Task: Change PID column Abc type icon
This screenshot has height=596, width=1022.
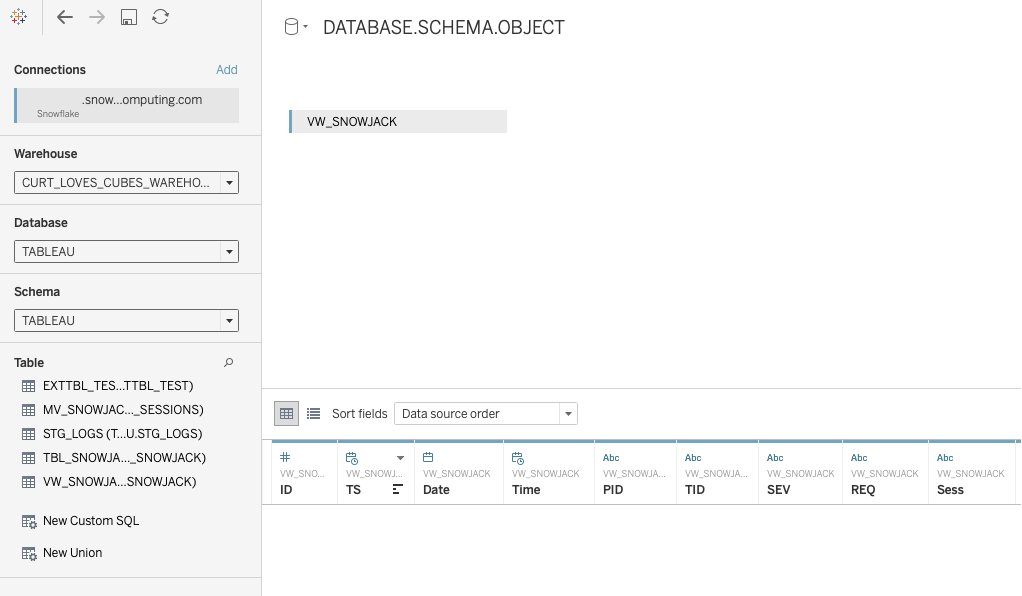Action: [611, 458]
